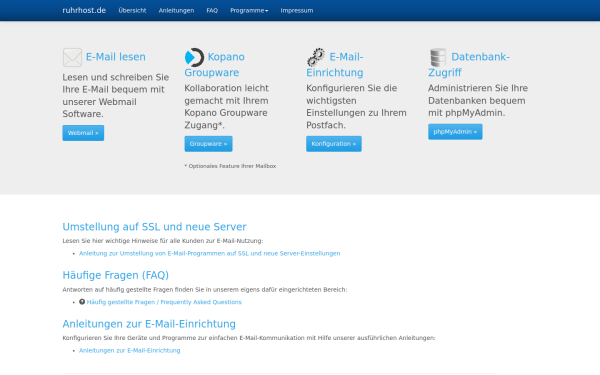Screen dimensions: 600x375
Task: Click the Kopano Groupware logo icon
Action: coord(194,57)
